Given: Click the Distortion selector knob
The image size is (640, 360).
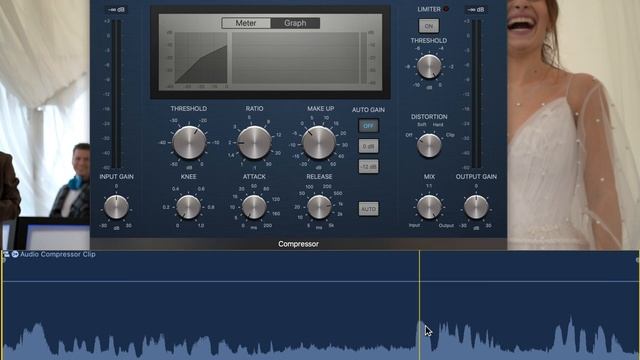Looking at the screenshot, I should point(429,145).
